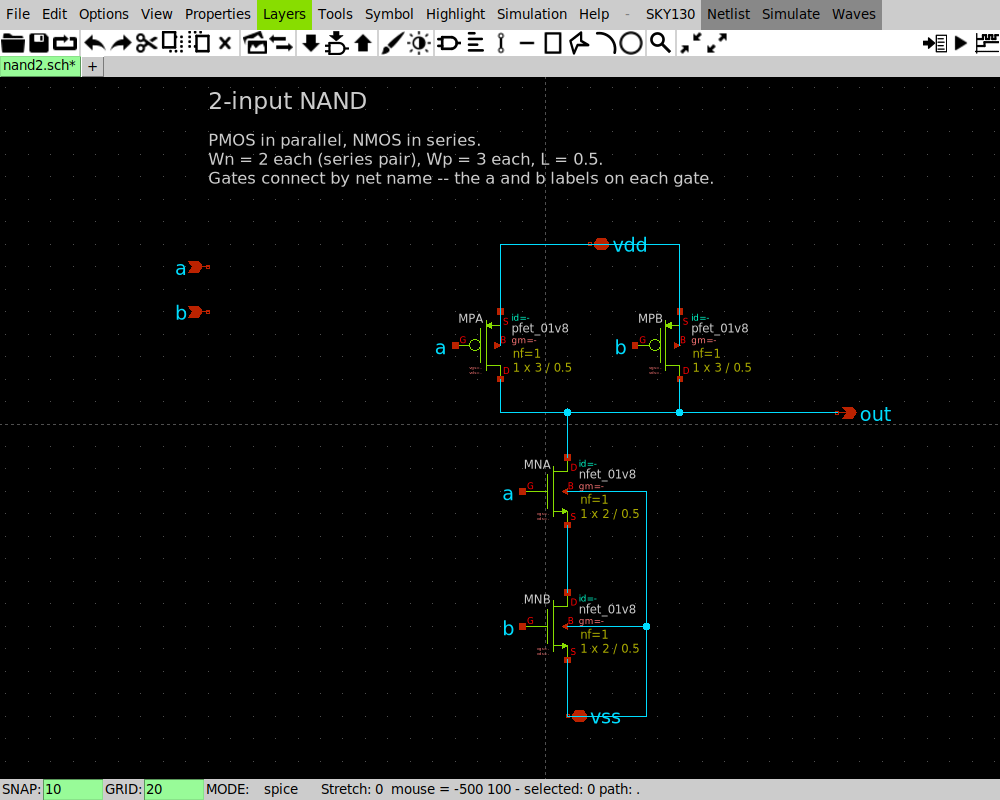This screenshot has width=1000, height=800.
Task: Open the Tools menu
Action: coord(335,14)
